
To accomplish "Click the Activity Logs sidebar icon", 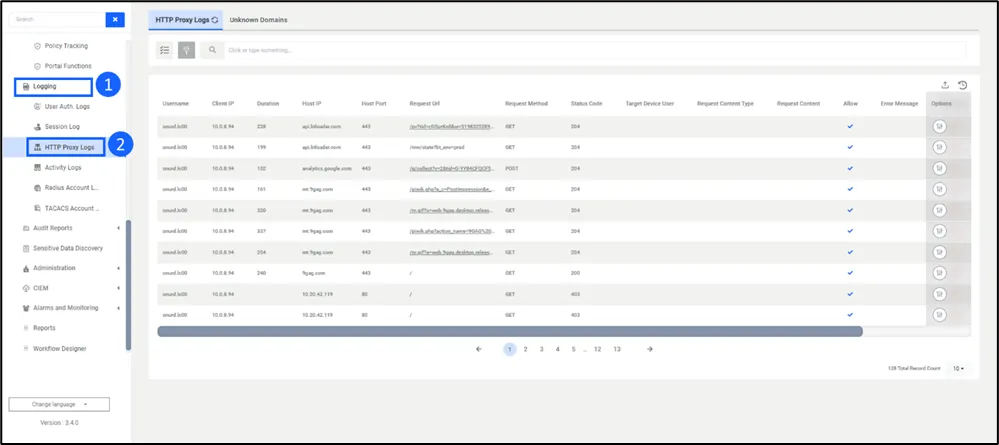I will point(38,168).
